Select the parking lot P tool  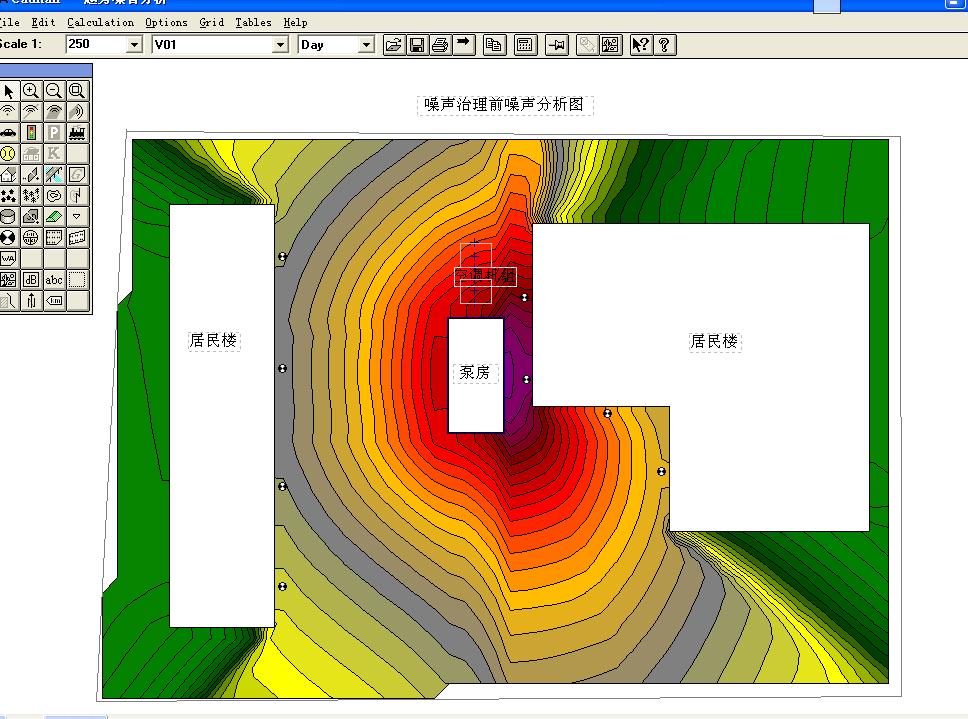point(54,133)
